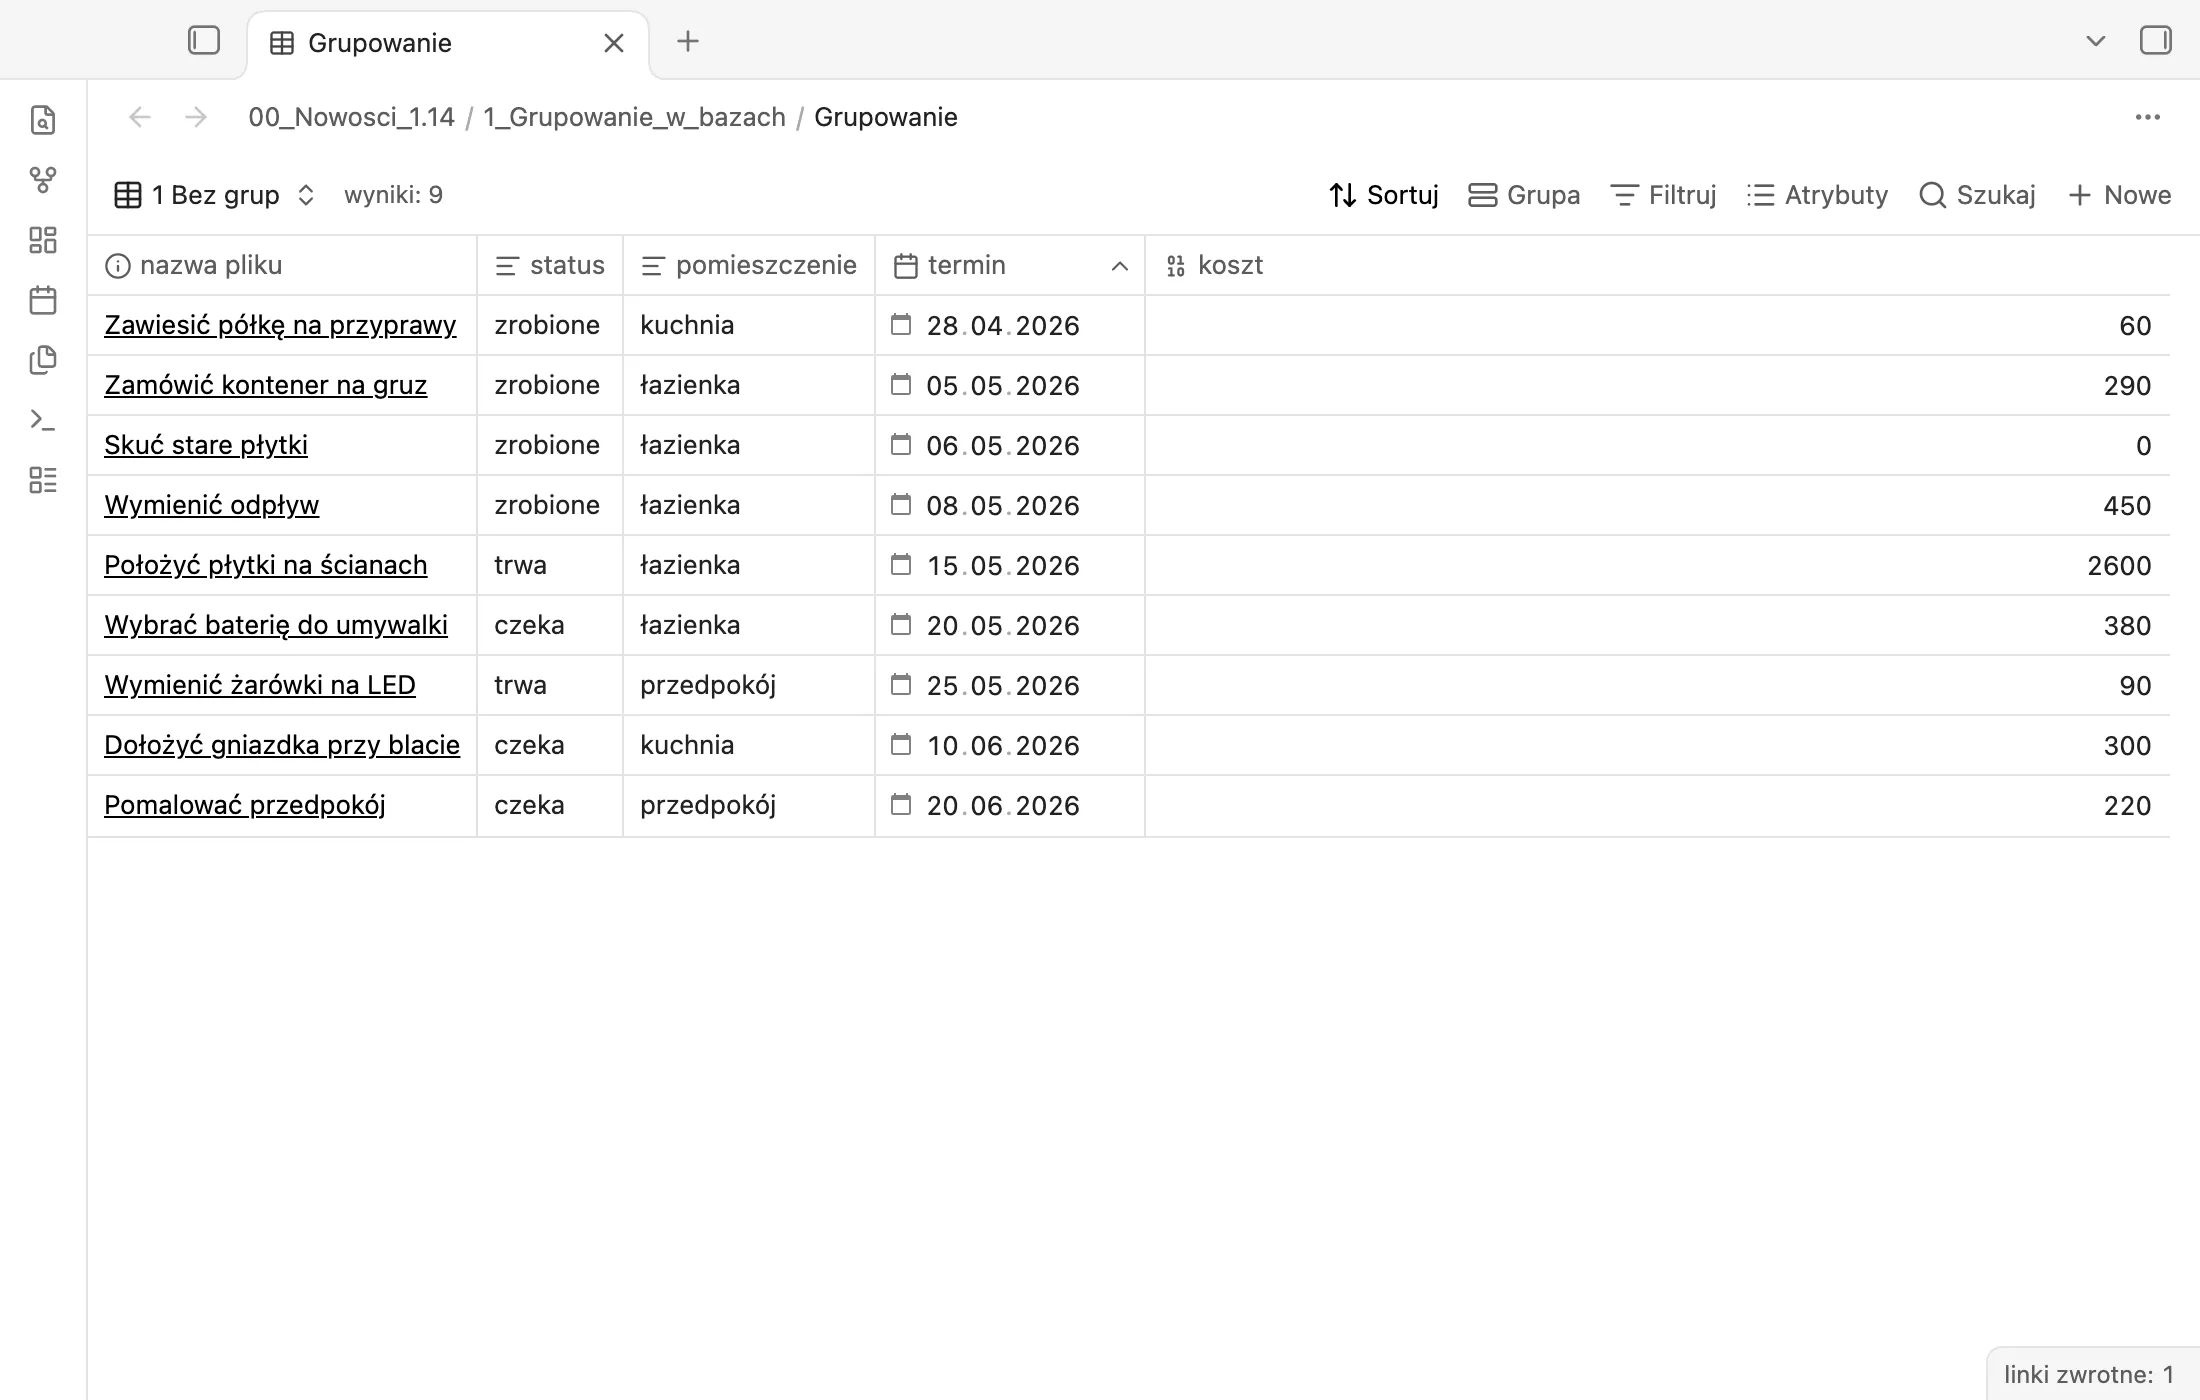Image resolution: width=2200 pixels, height=1400 pixels.
Task: Open the '1 Bez grup' view selector
Action: pos(215,195)
